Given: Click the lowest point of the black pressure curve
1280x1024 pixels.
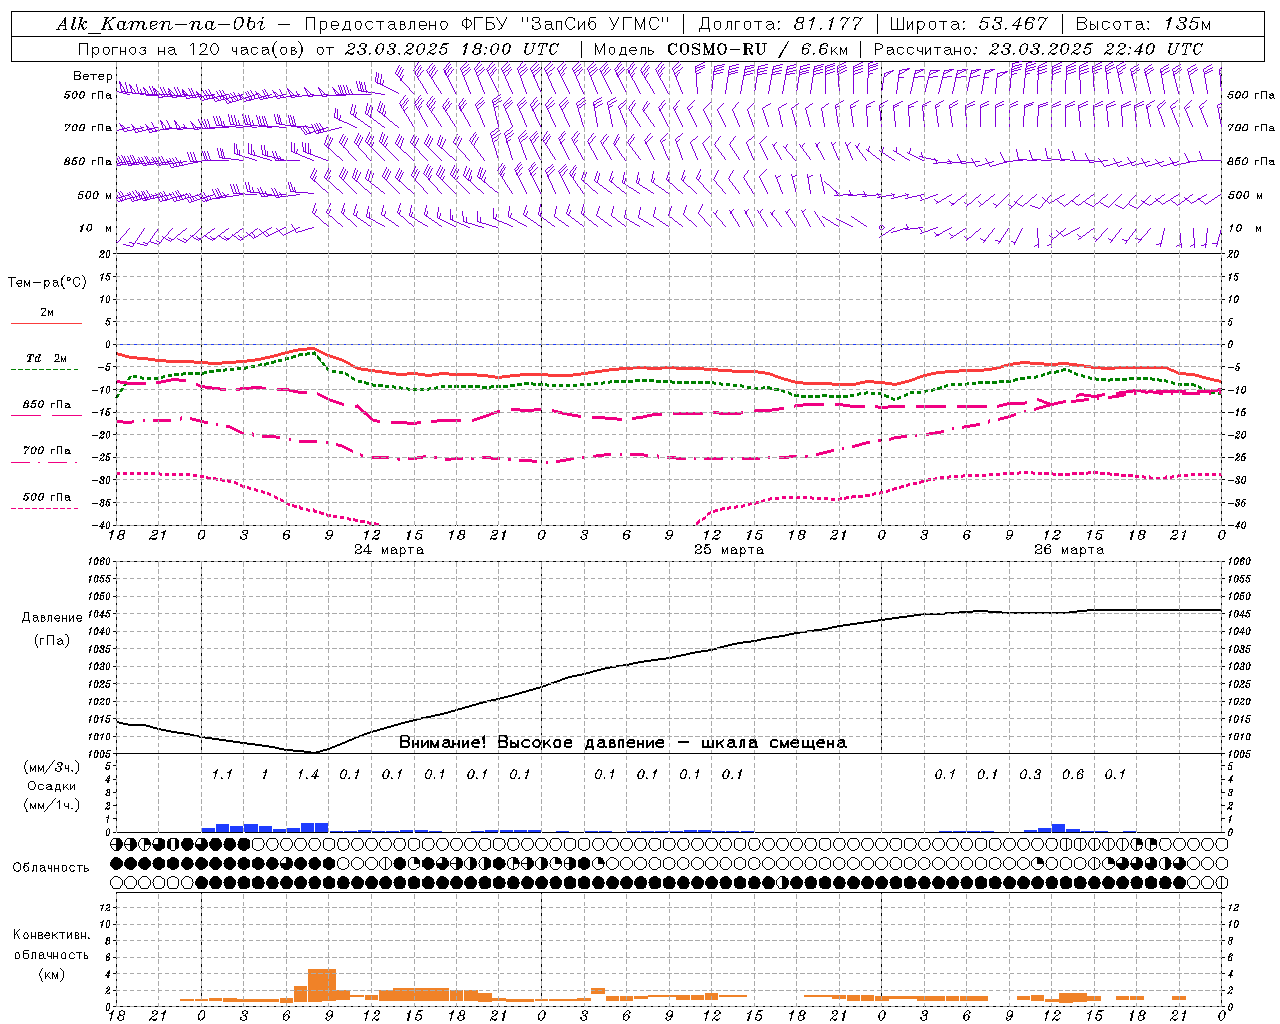Looking at the screenshot, I should 314,752.
